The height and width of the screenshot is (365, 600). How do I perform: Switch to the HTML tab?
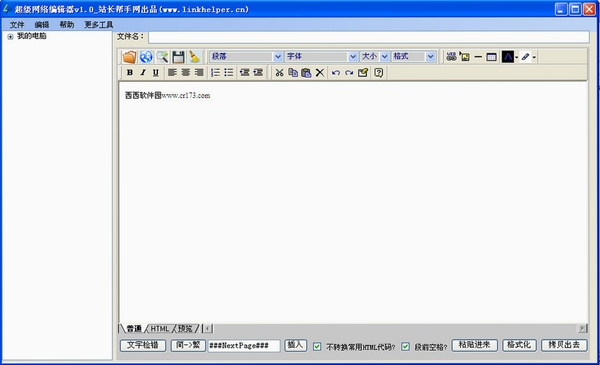(x=160, y=329)
